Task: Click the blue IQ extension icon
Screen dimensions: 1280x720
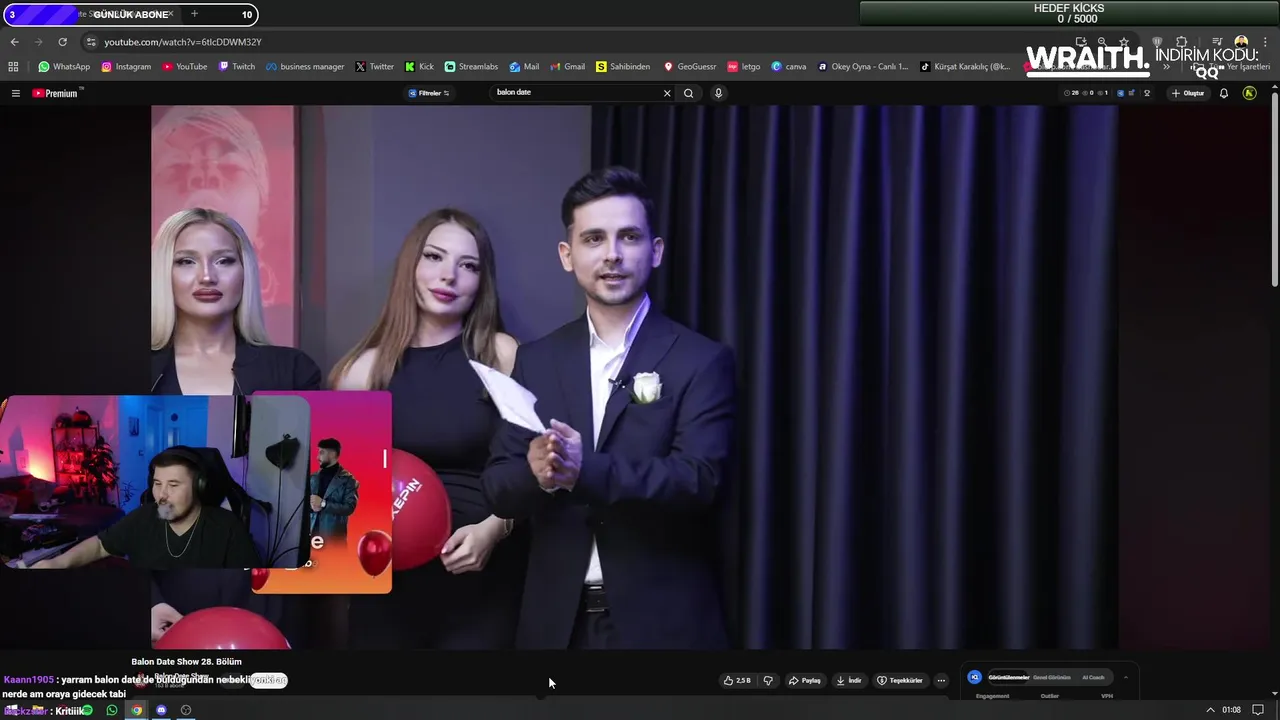Action: [x=974, y=677]
